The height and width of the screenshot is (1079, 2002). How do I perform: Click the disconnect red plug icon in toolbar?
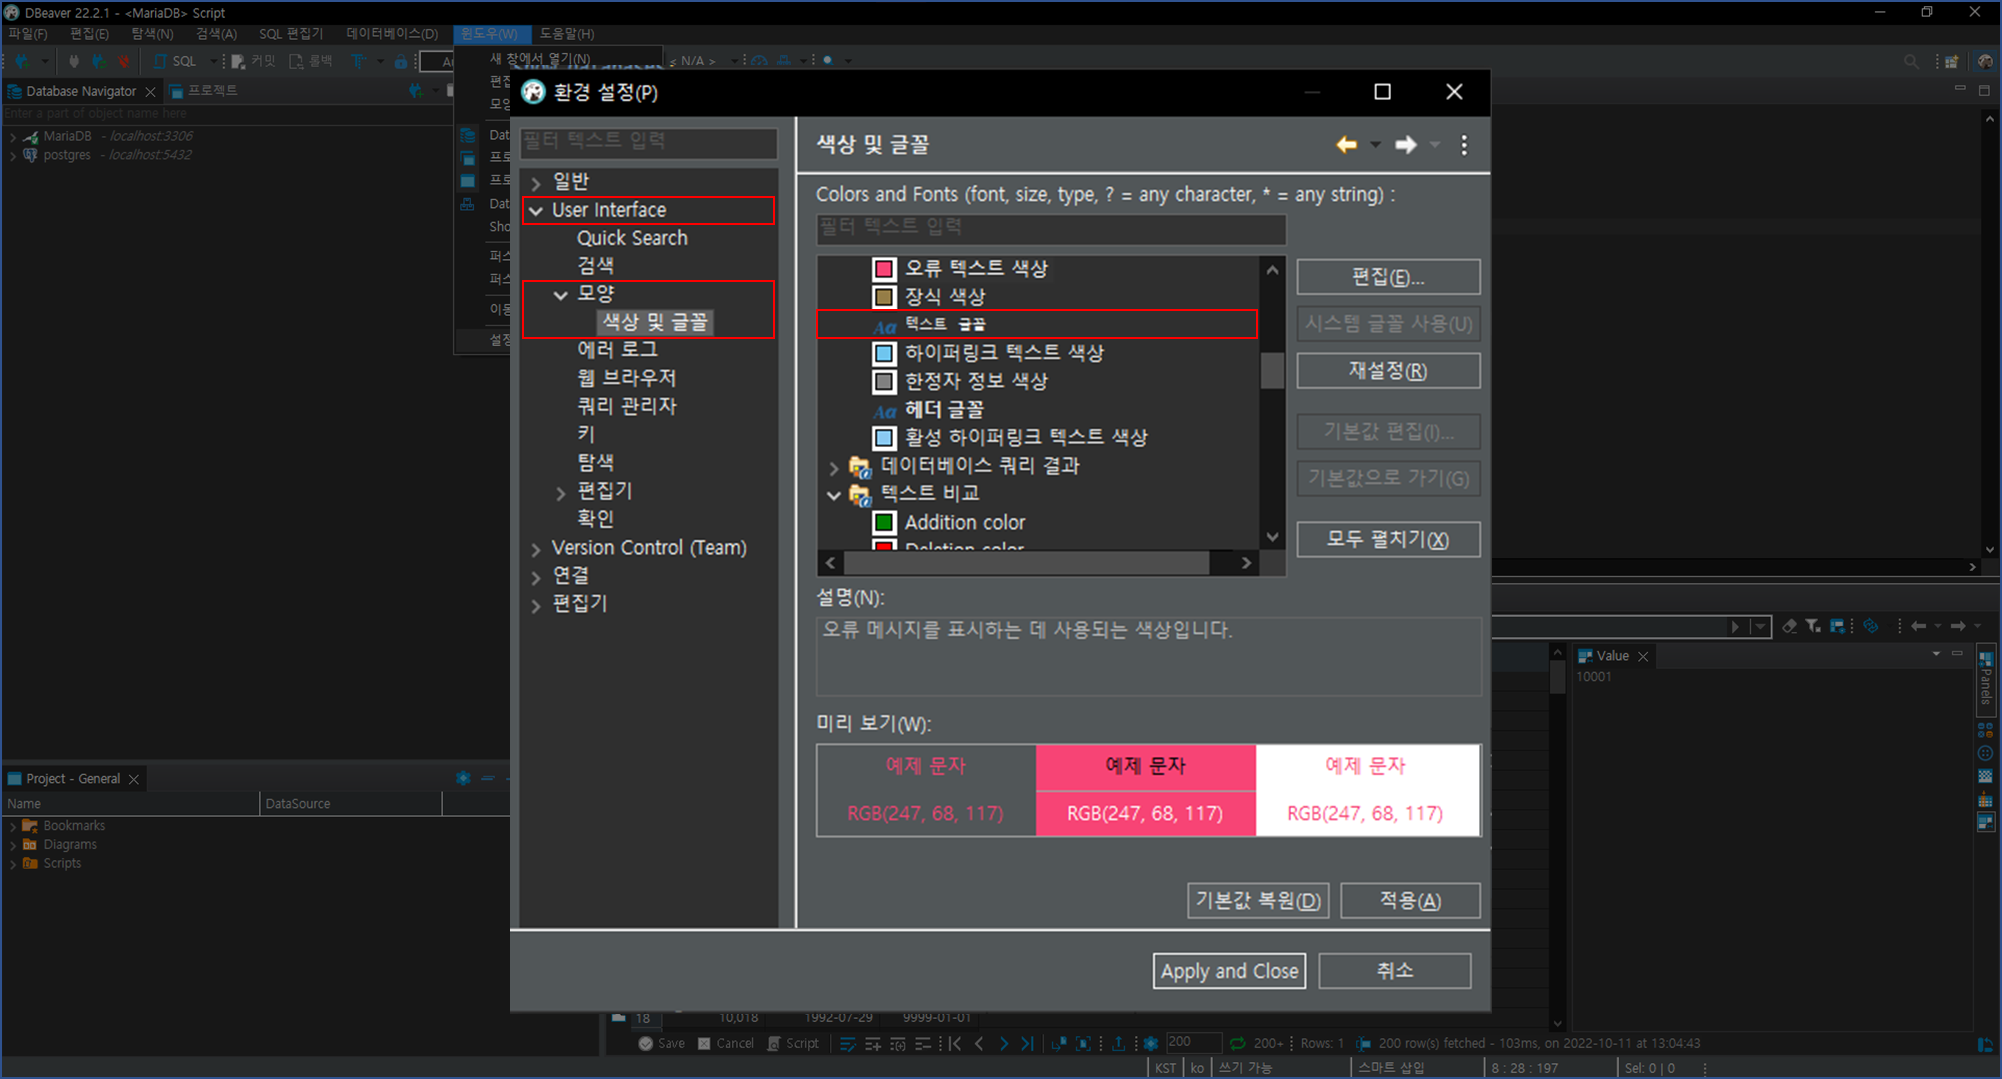[124, 62]
